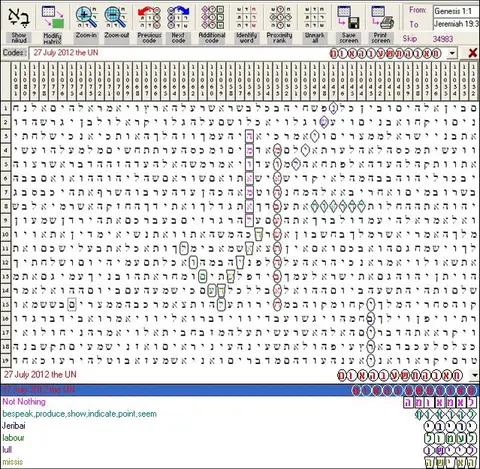Click the Hebrew letters beside labour entry
This screenshot has height=469, width=480.
pos(451,438)
